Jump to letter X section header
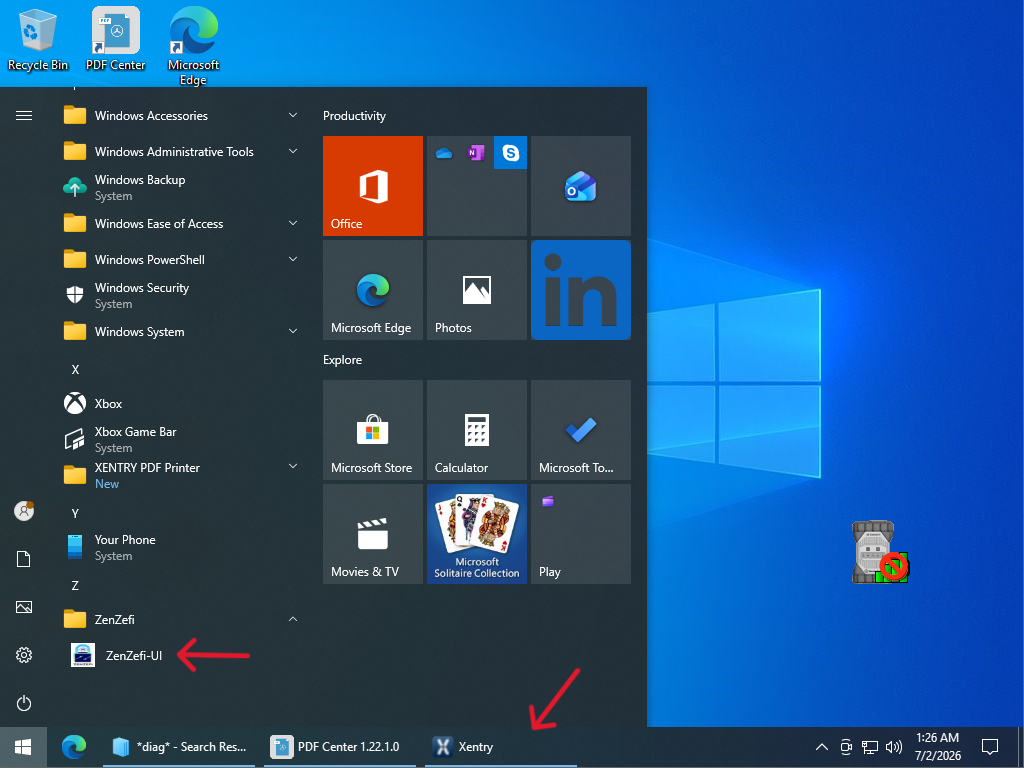The height and width of the screenshot is (768, 1024). [x=75, y=370]
